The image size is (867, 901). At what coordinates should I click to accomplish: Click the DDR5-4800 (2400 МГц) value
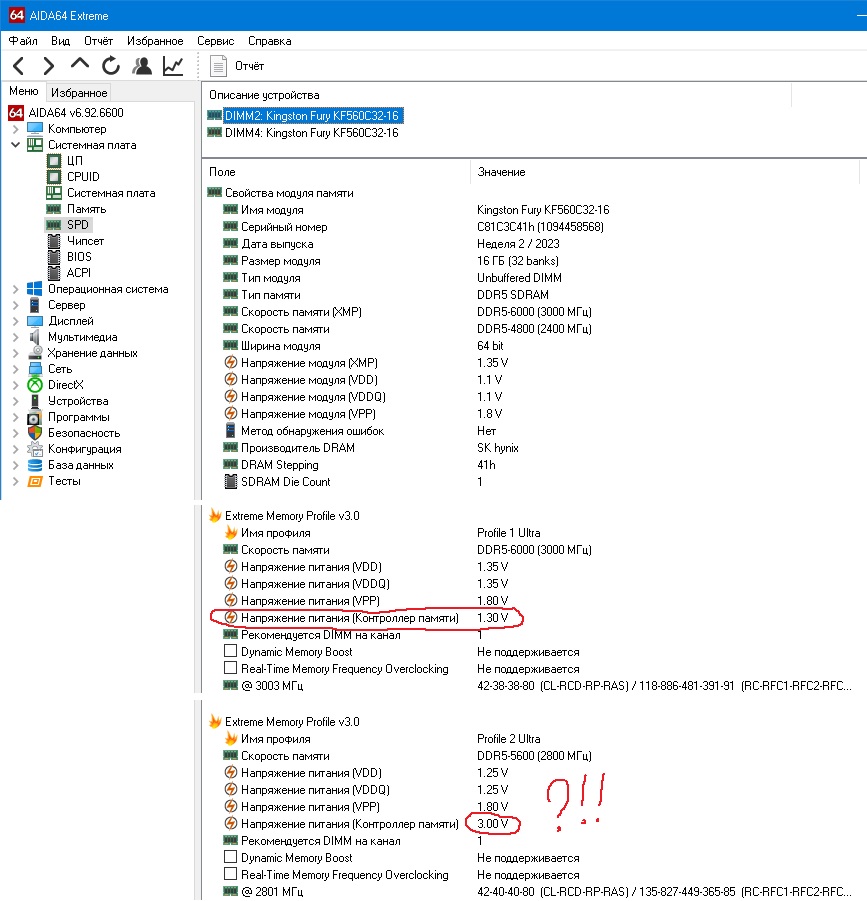coord(534,329)
